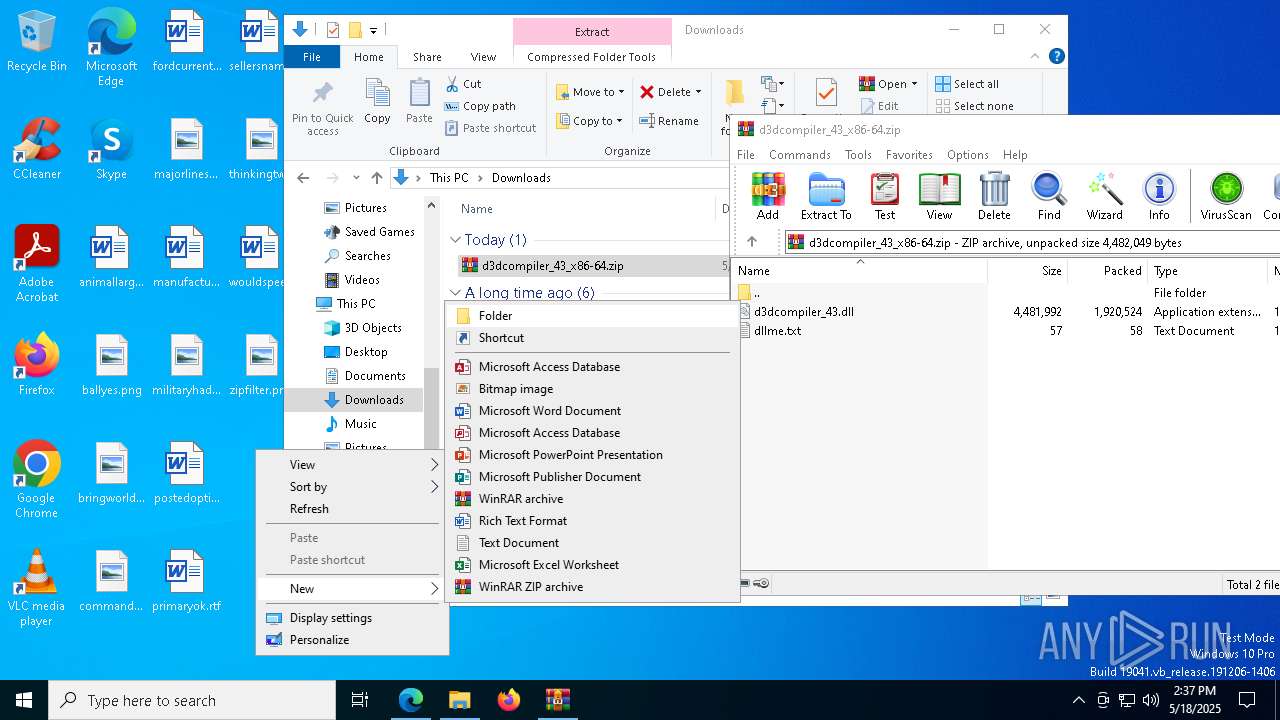Run VirusScan from WinRAR toolbar

(1226, 196)
